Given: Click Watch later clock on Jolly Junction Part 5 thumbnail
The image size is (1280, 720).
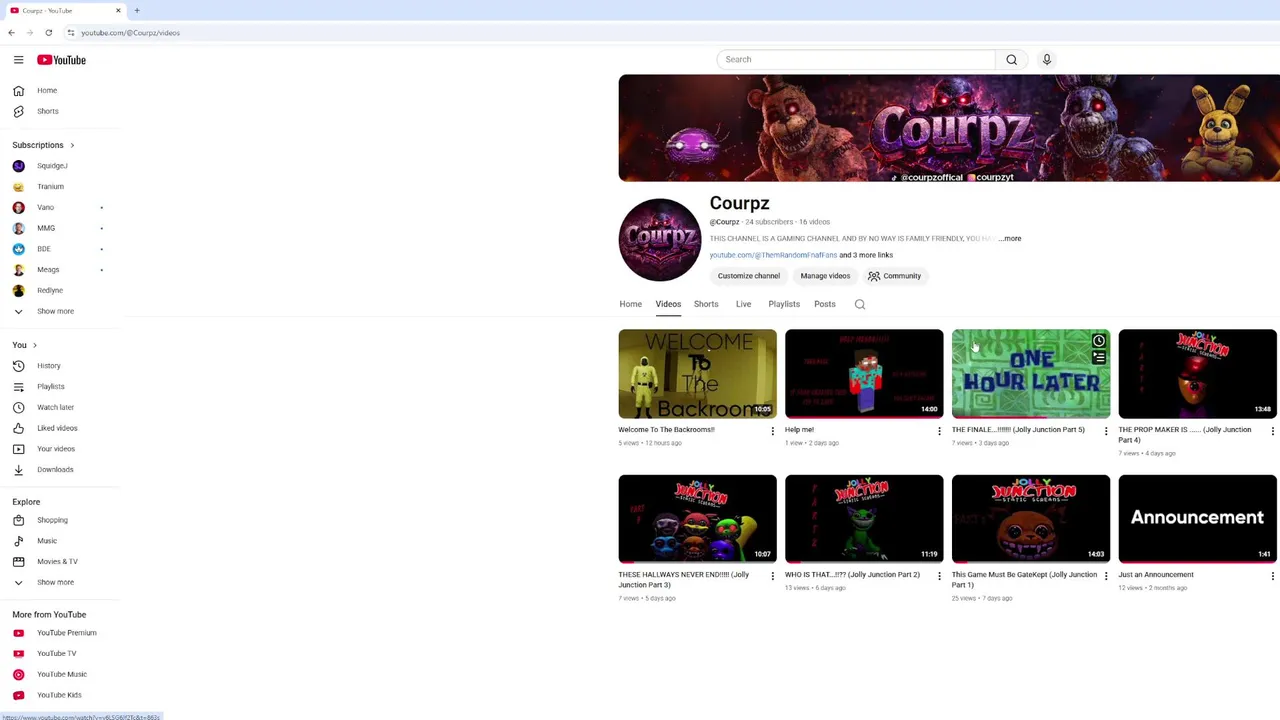Looking at the screenshot, I should click(x=1099, y=341).
